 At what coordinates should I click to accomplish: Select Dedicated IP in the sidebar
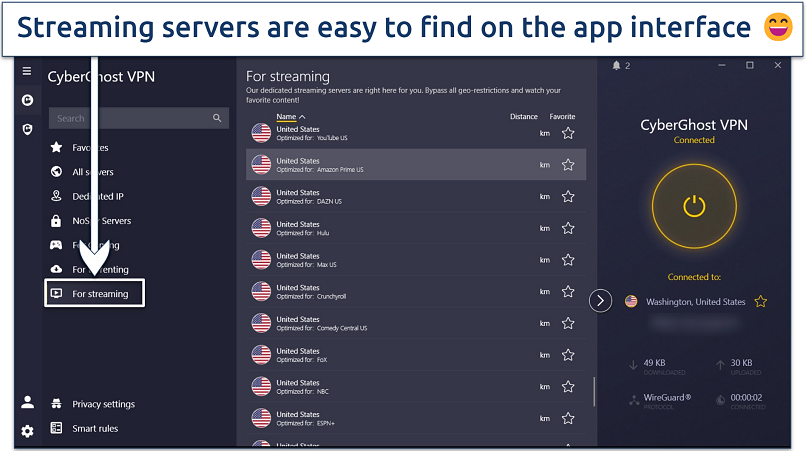[98, 197]
